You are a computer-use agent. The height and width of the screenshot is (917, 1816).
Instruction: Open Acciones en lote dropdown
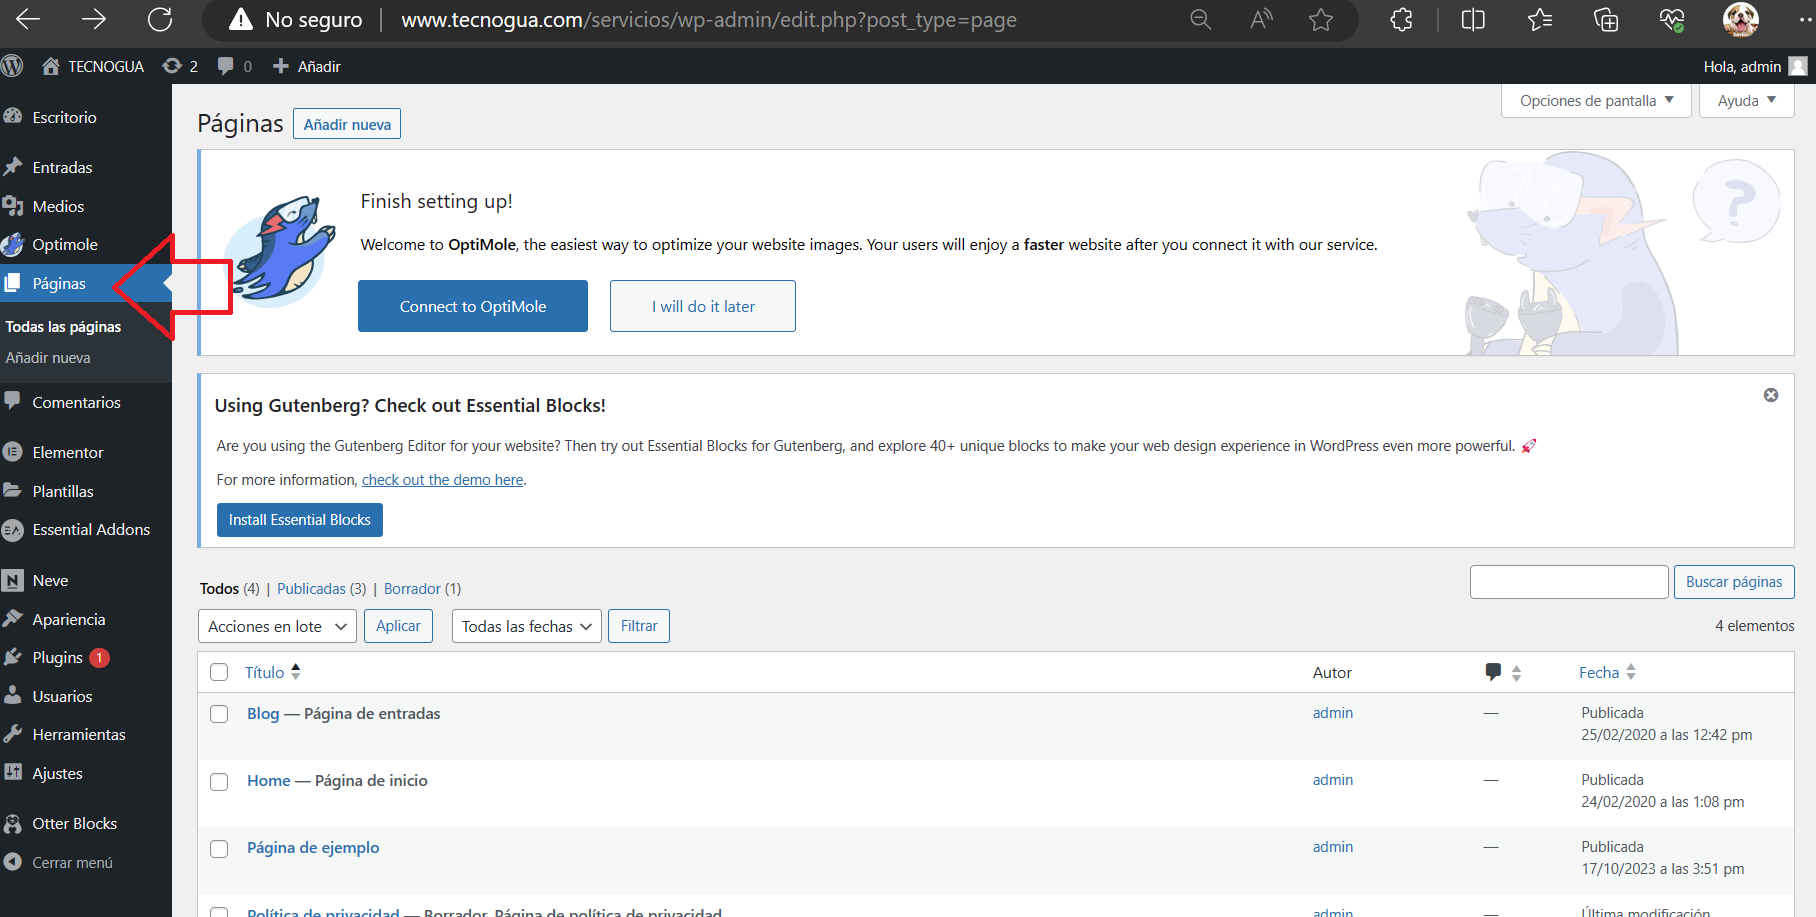[x=277, y=626]
